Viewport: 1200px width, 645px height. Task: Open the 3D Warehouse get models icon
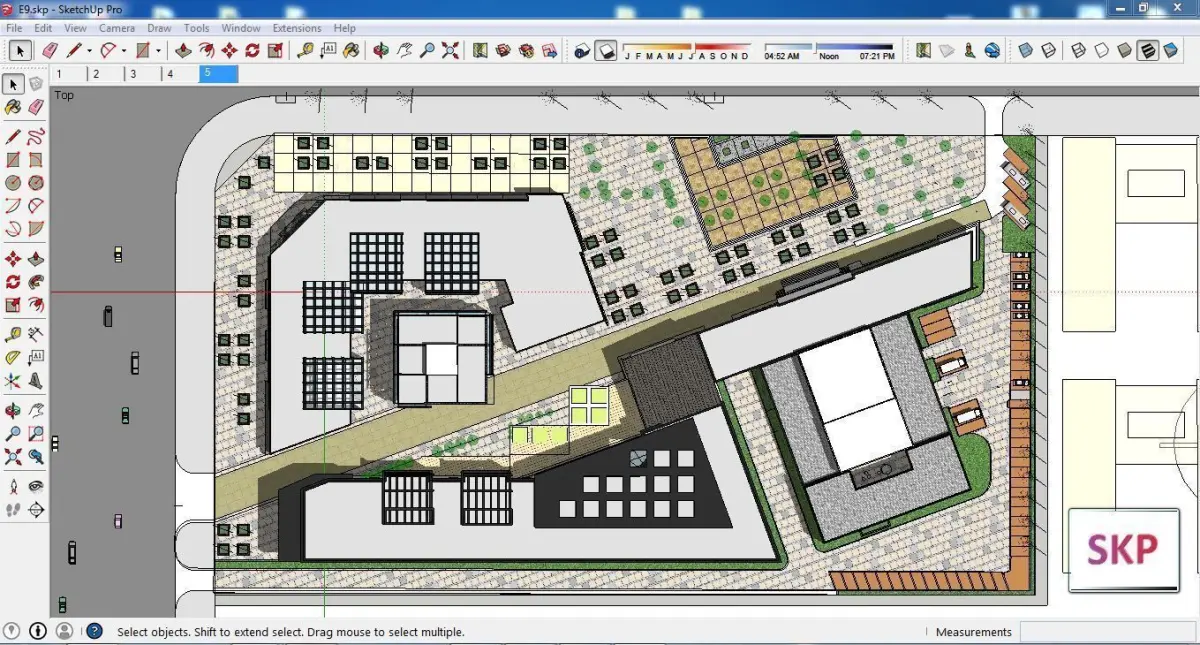click(x=502, y=50)
